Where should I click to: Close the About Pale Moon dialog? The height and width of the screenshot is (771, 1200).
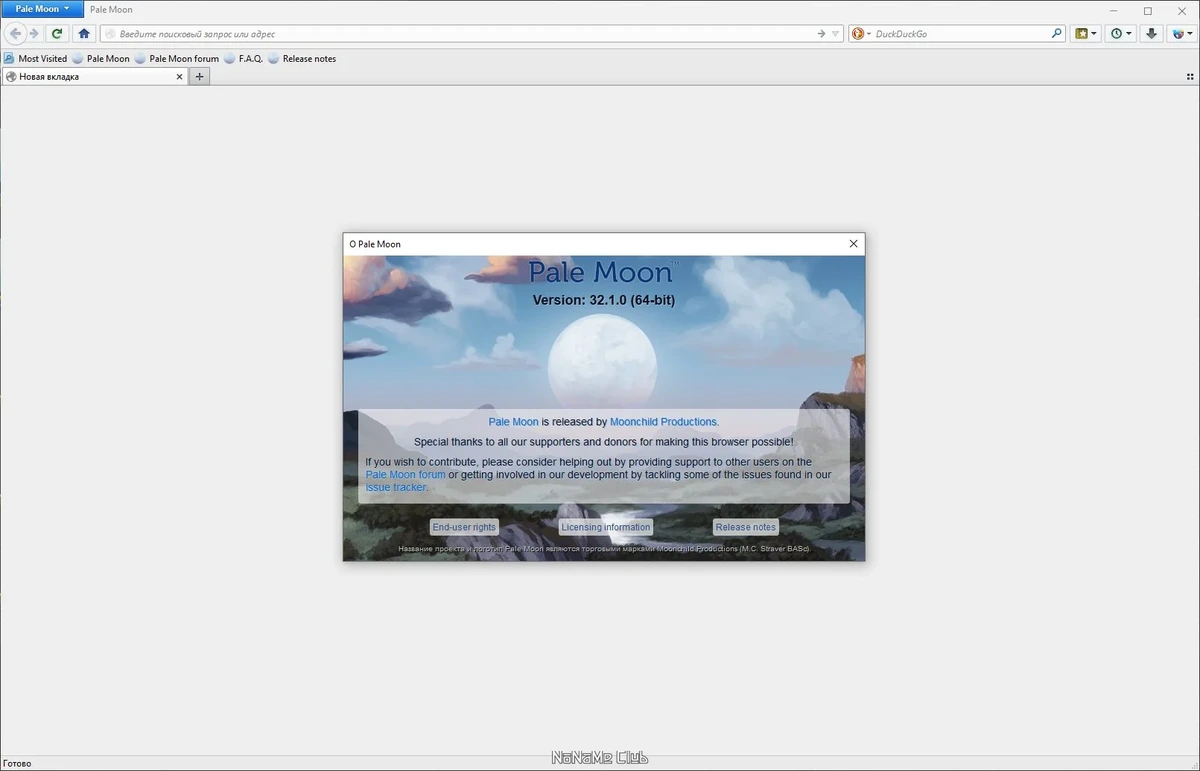click(853, 244)
